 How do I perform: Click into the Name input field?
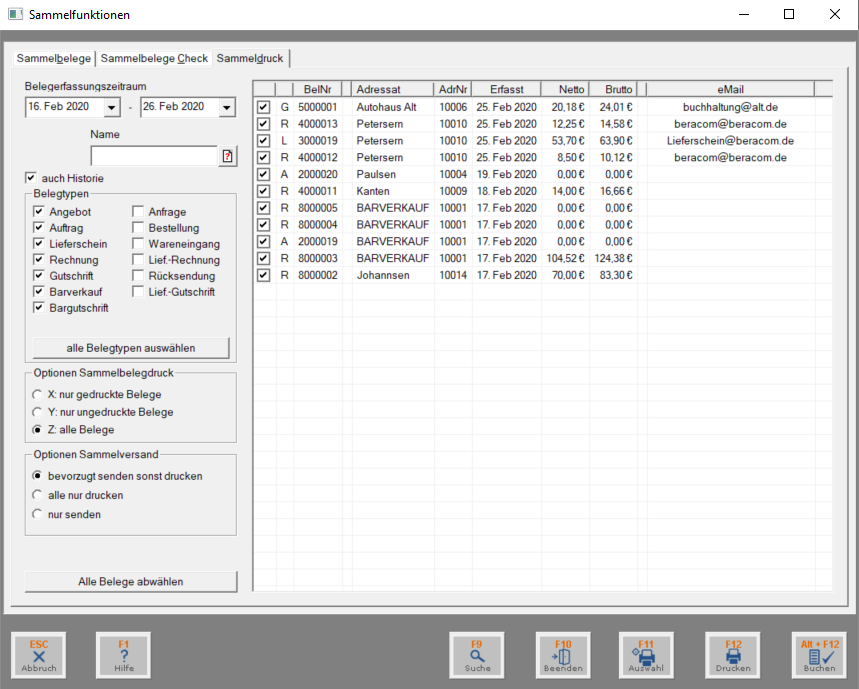(154, 157)
